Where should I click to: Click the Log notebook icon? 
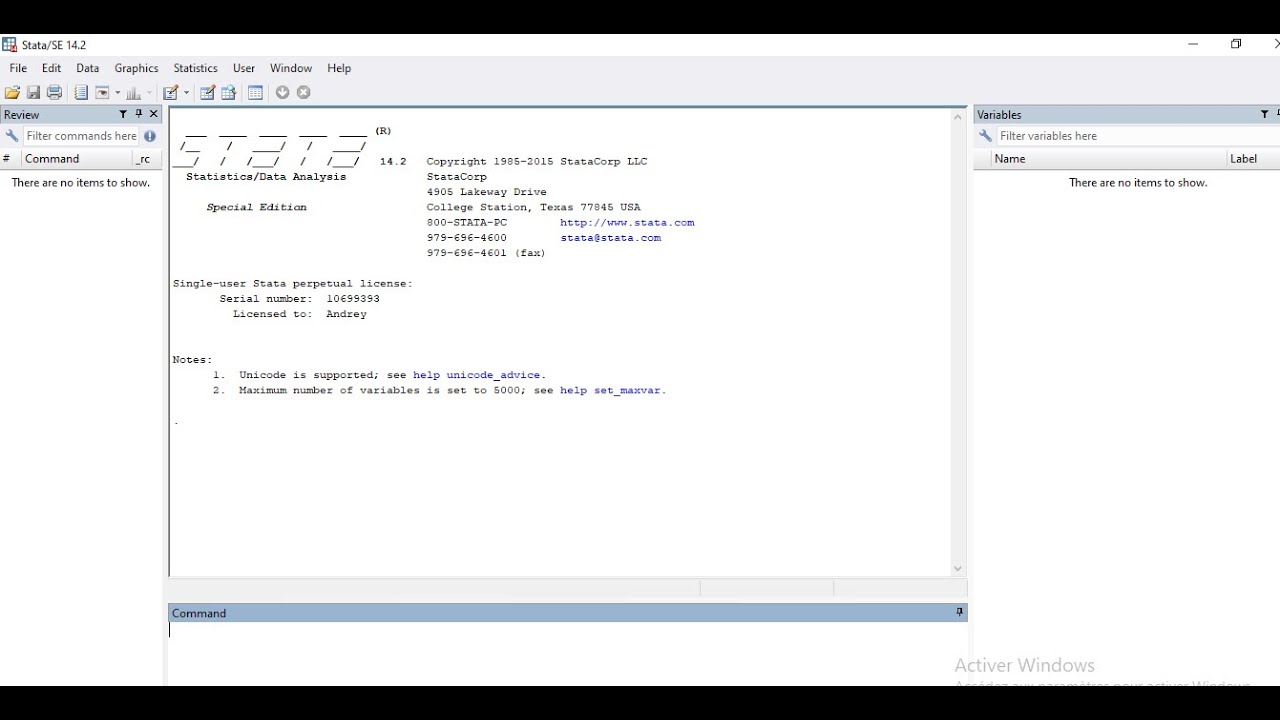click(81, 93)
